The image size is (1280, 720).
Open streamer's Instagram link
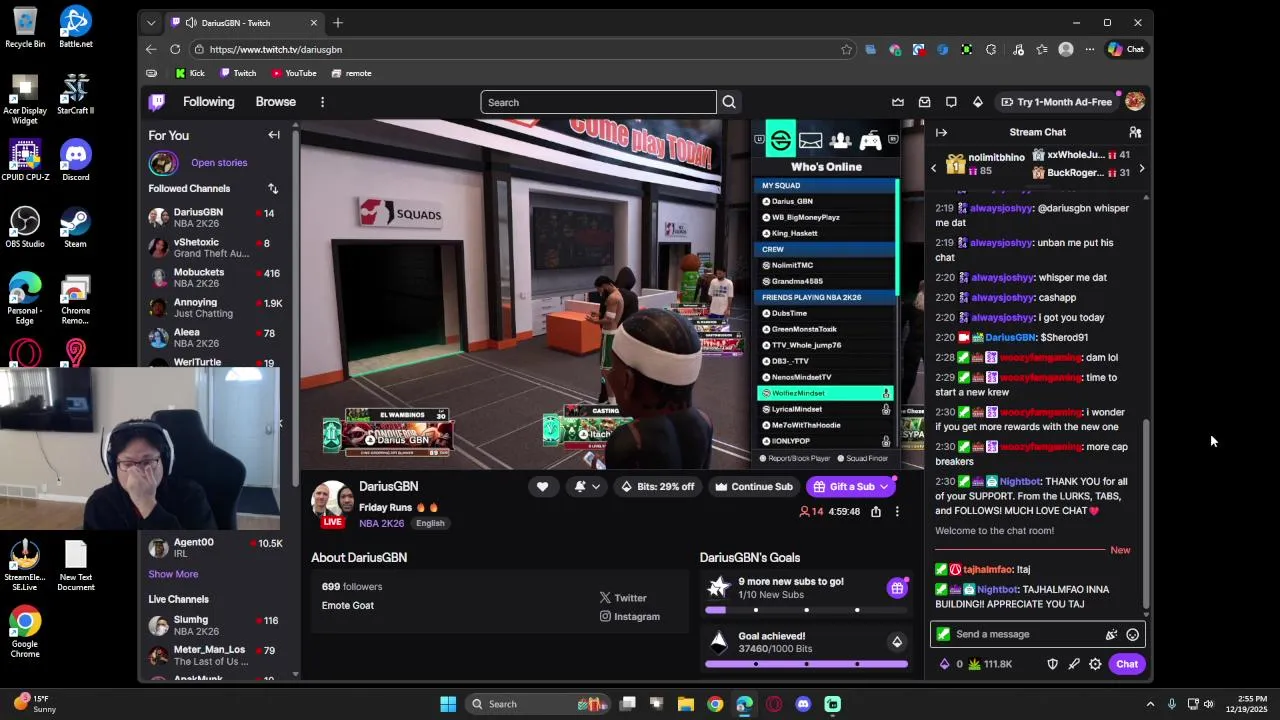coord(630,617)
